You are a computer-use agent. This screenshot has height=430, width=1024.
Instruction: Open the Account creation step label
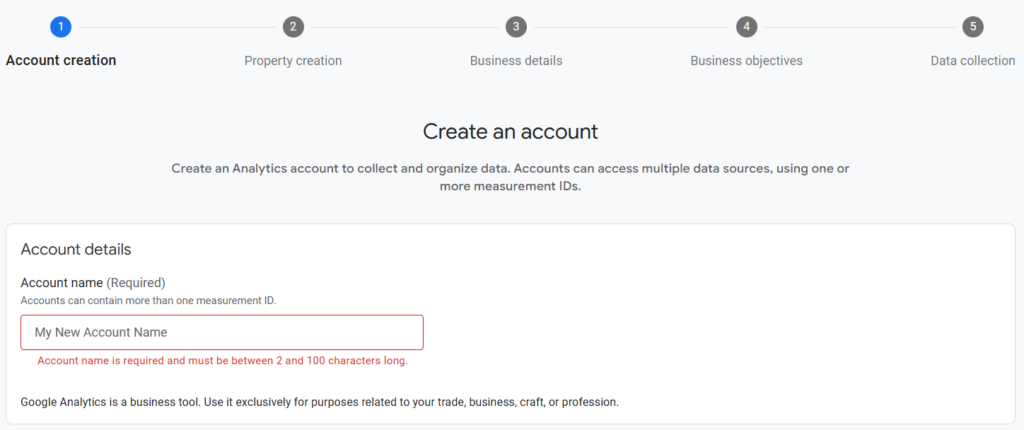click(61, 61)
